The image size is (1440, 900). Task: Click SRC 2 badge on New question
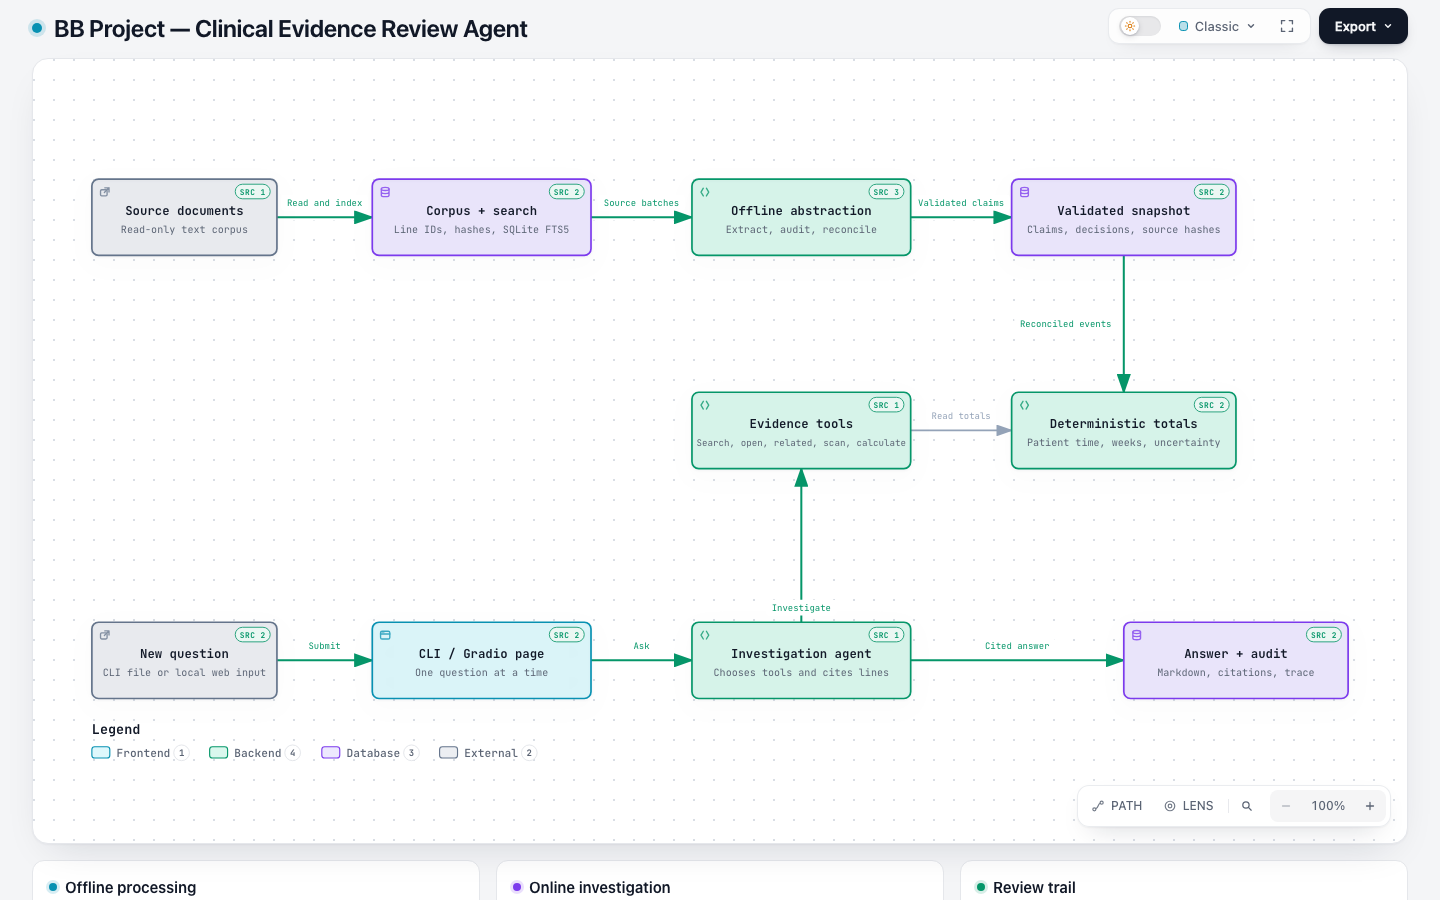(252, 635)
